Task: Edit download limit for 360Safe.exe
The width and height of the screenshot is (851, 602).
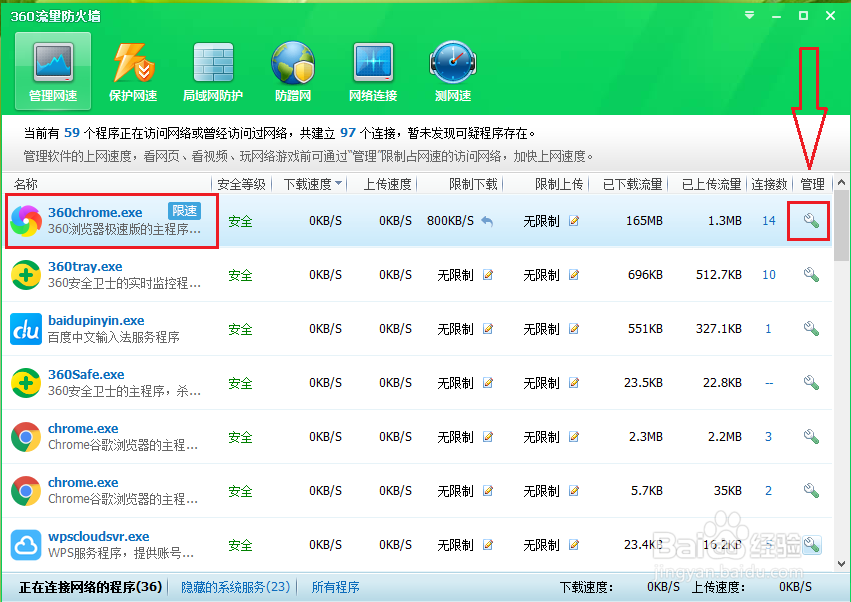Action: [488, 383]
